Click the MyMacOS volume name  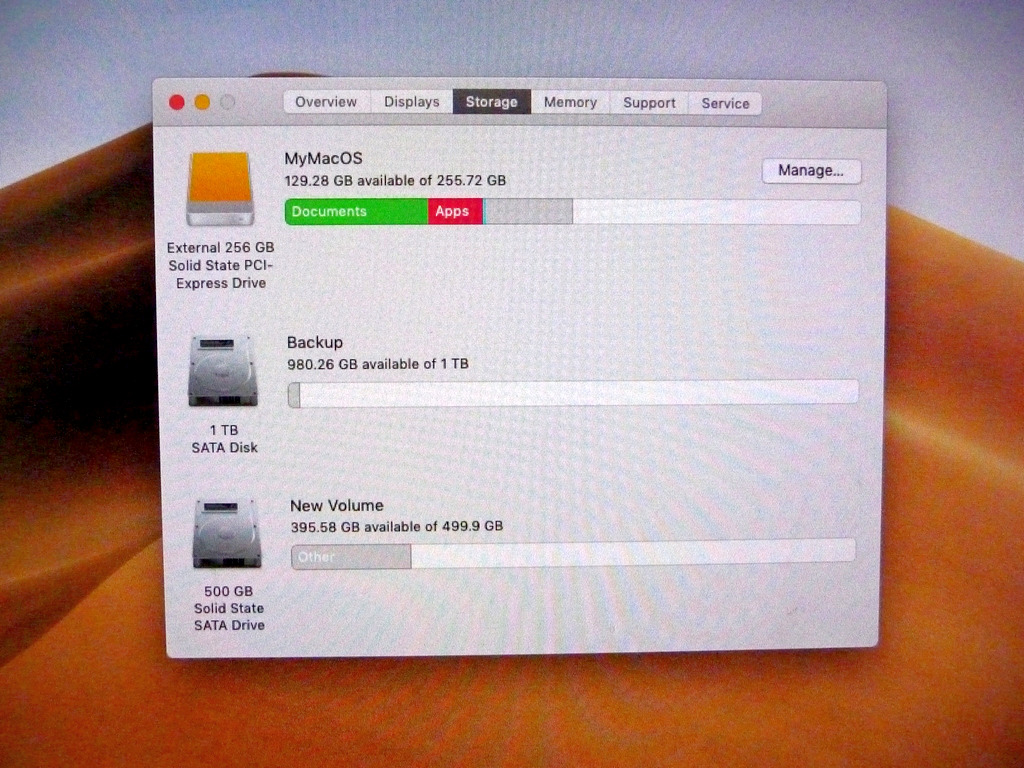coord(323,159)
